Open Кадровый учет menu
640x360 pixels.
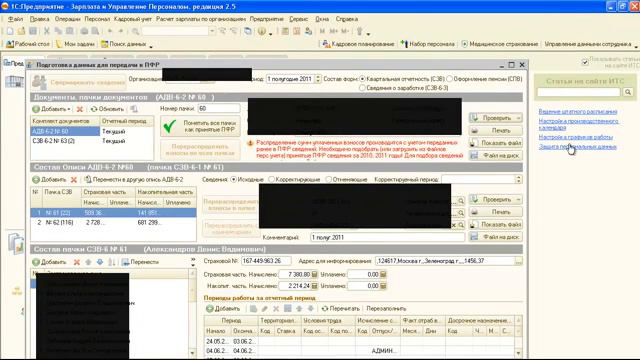pos(133,19)
